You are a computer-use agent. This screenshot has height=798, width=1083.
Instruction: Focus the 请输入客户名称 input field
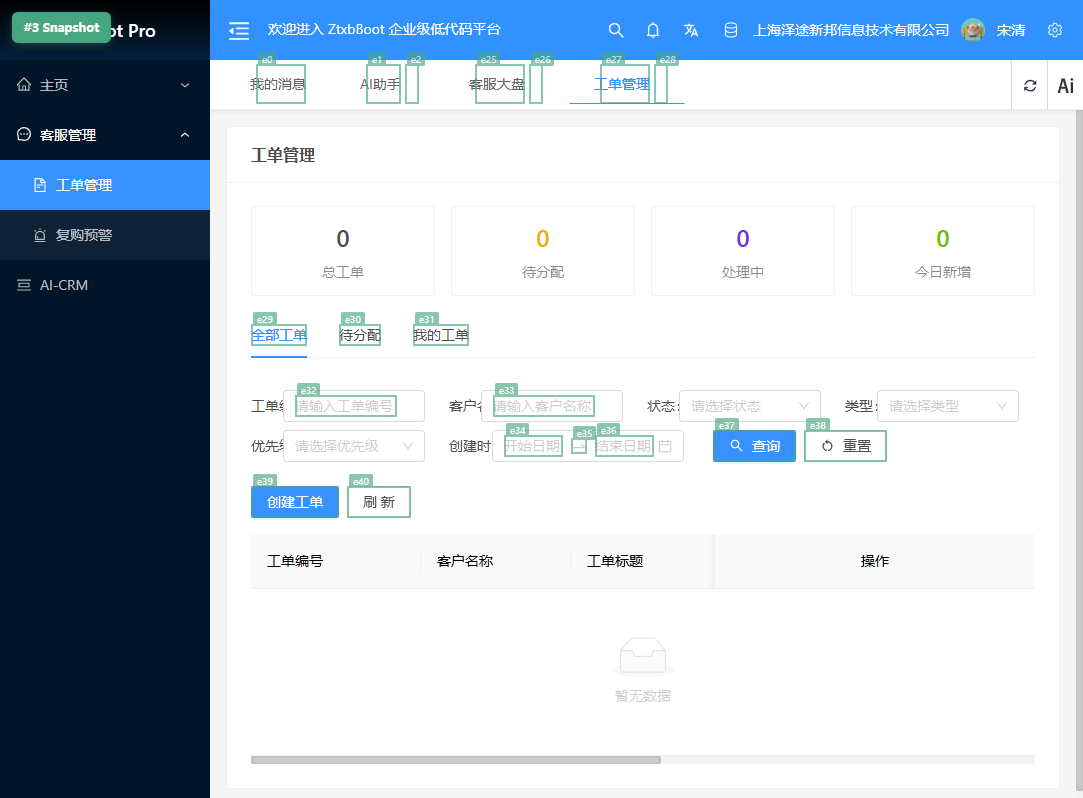pyautogui.click(x=552, y=406)
